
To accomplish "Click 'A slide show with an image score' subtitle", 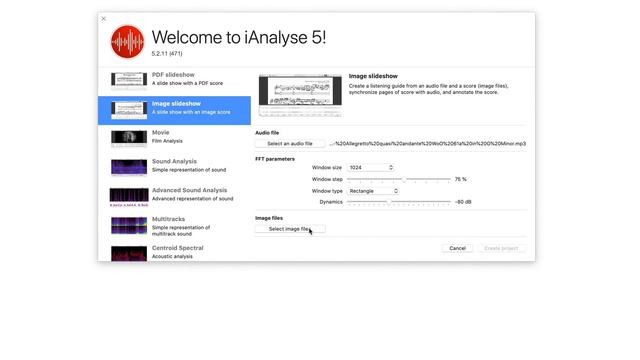I will (191, 112).
